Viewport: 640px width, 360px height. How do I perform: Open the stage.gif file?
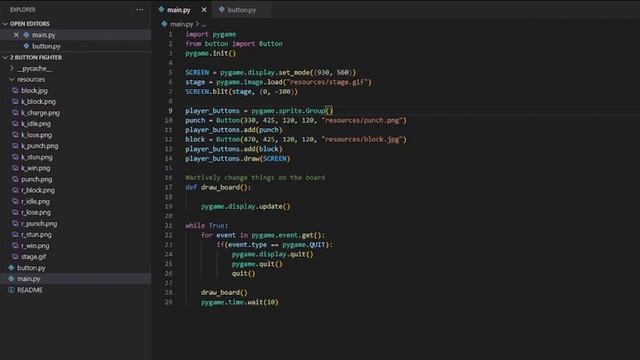coord(33,257)
